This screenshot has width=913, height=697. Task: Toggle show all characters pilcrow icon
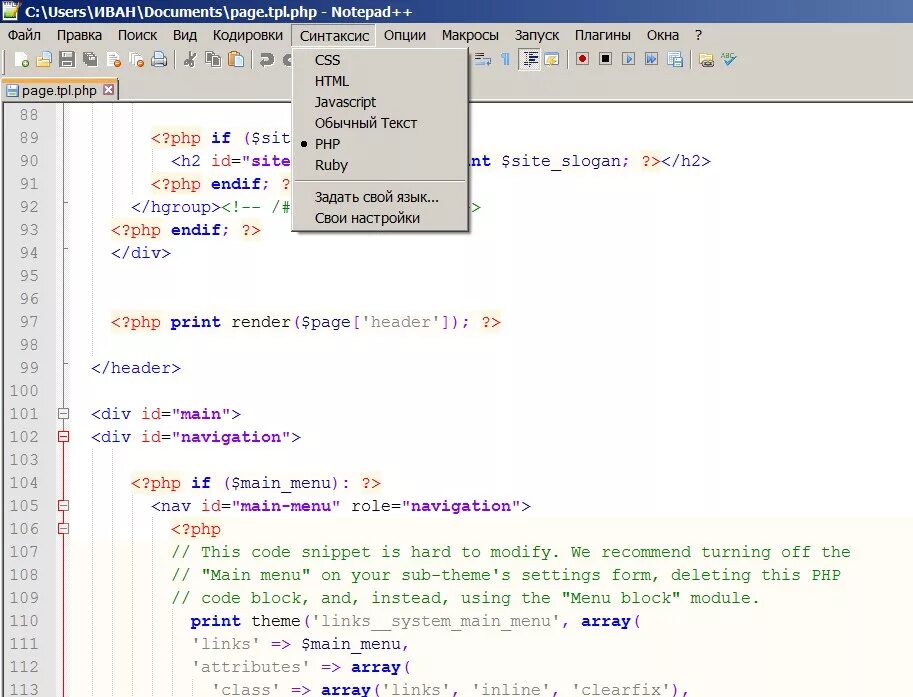click(505, 59)
